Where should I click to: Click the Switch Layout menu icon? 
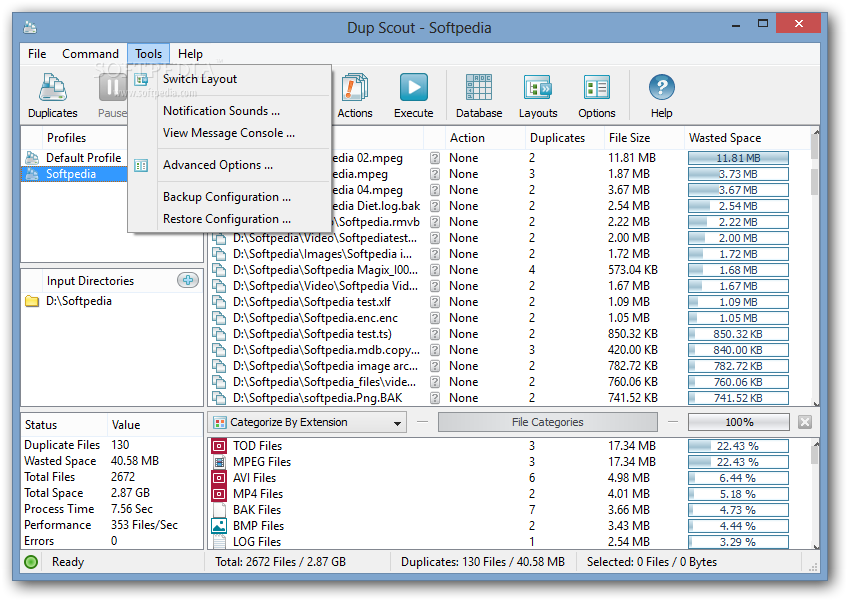click(x=141, y=80)
